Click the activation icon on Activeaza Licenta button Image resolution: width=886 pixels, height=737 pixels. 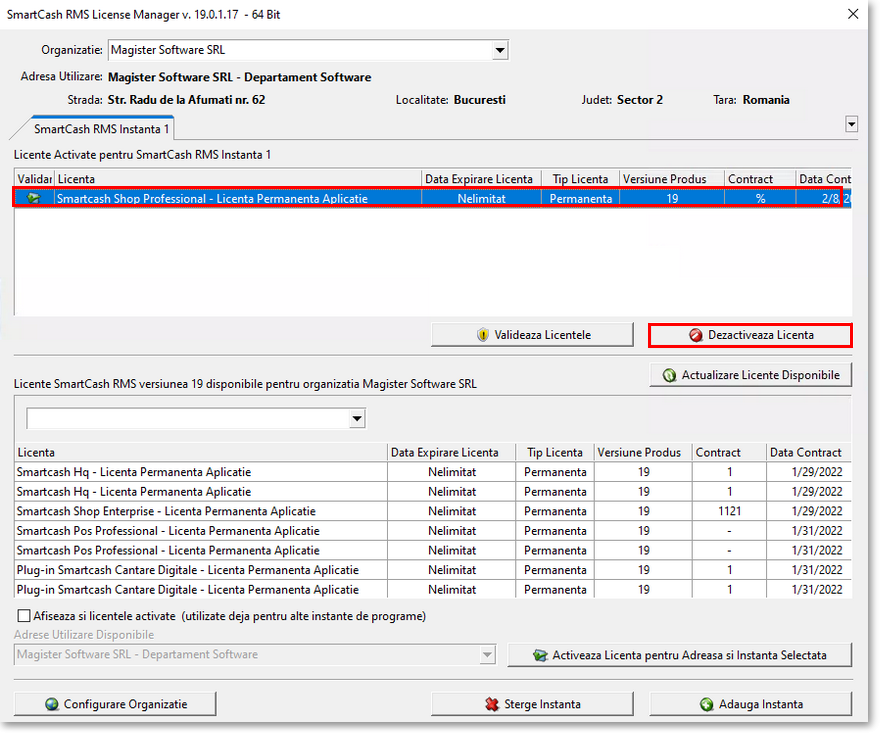pyautogui.click(x=540, y=656)
